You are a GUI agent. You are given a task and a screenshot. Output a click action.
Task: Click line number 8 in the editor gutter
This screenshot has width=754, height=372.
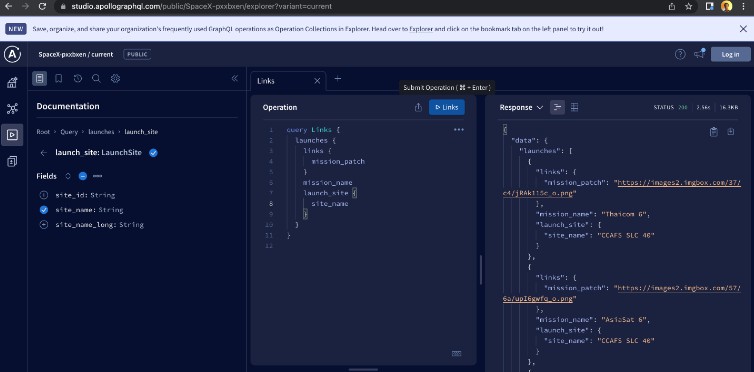(x=272, y=204)
